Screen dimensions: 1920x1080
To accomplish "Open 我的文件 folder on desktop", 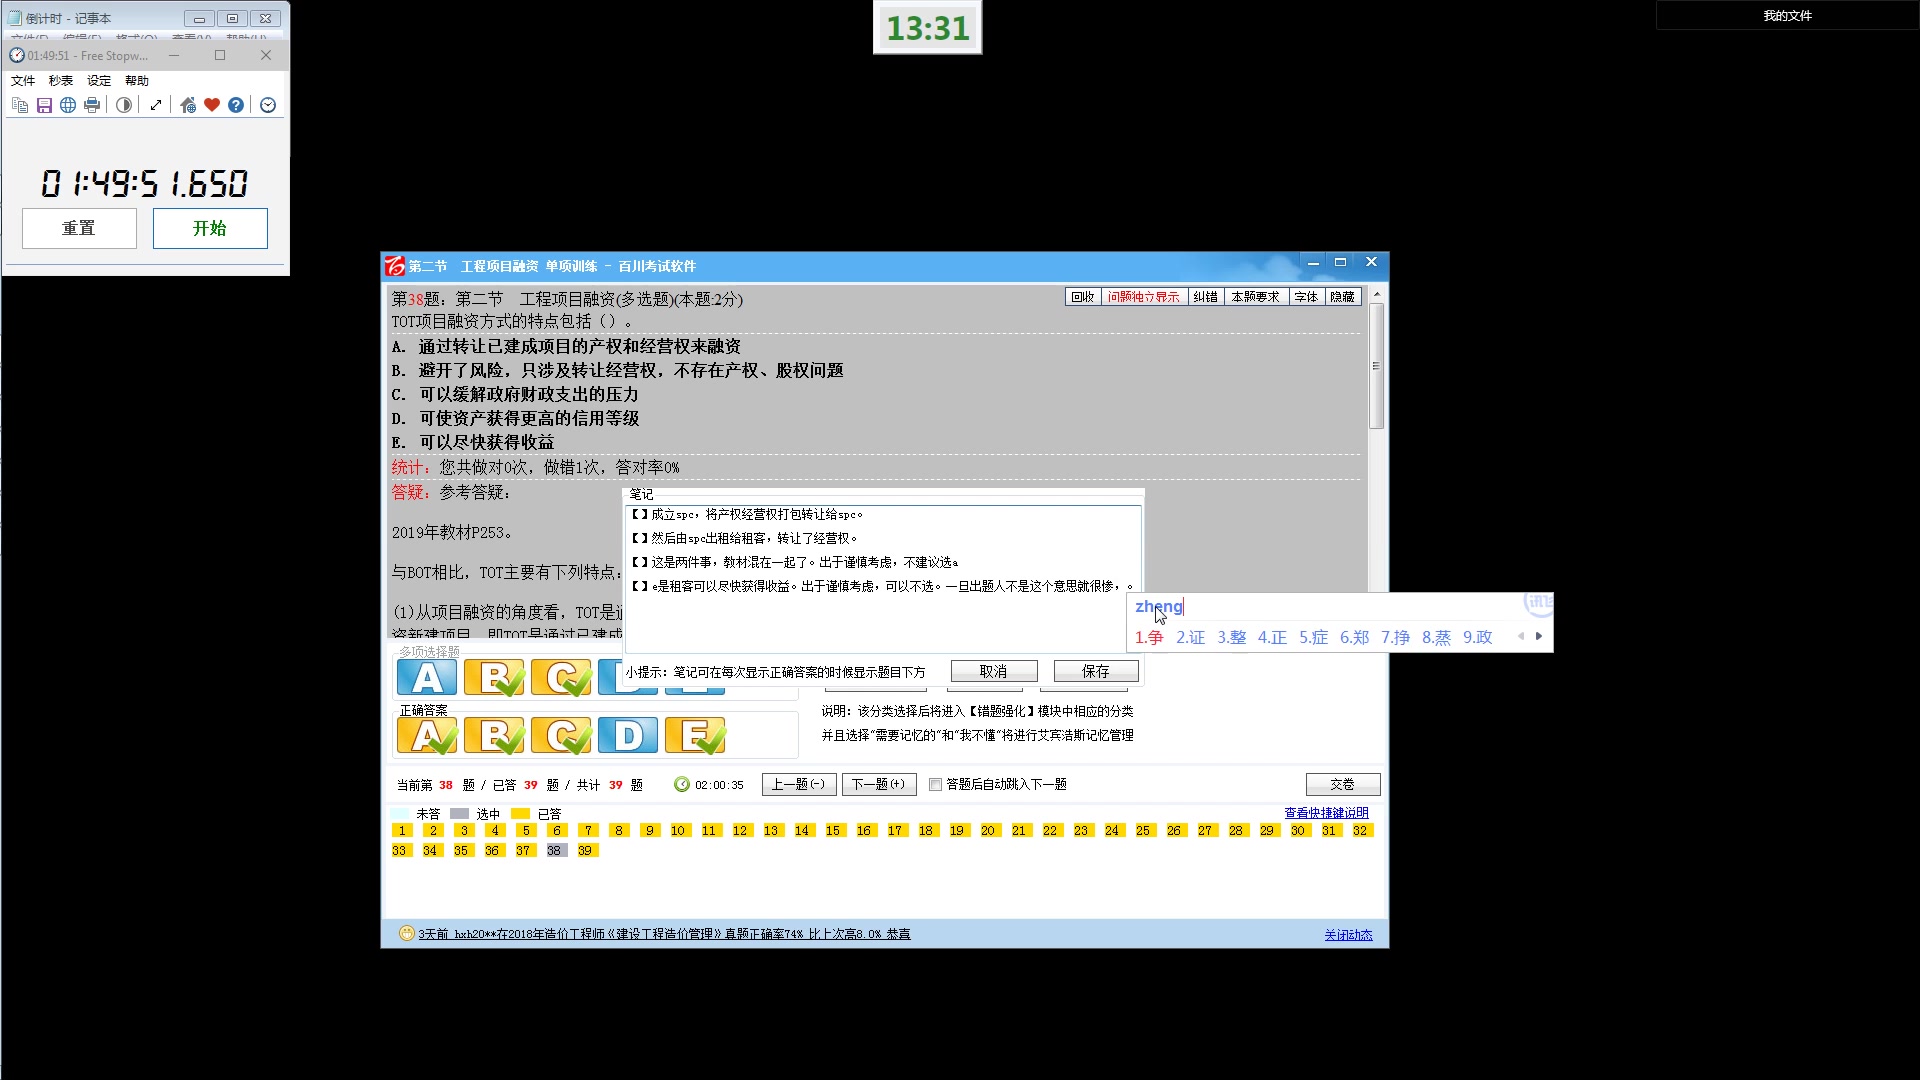I will [1787, 15].
